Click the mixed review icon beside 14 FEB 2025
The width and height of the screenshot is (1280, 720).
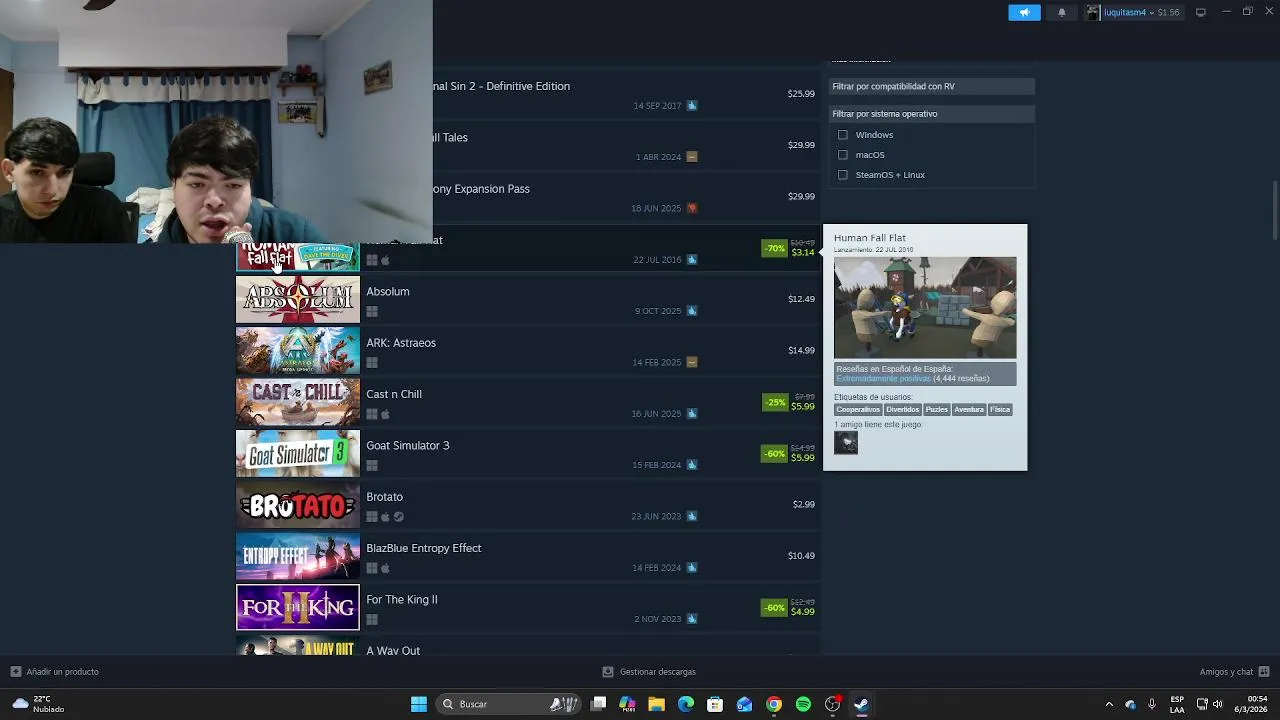pos(692,362)
